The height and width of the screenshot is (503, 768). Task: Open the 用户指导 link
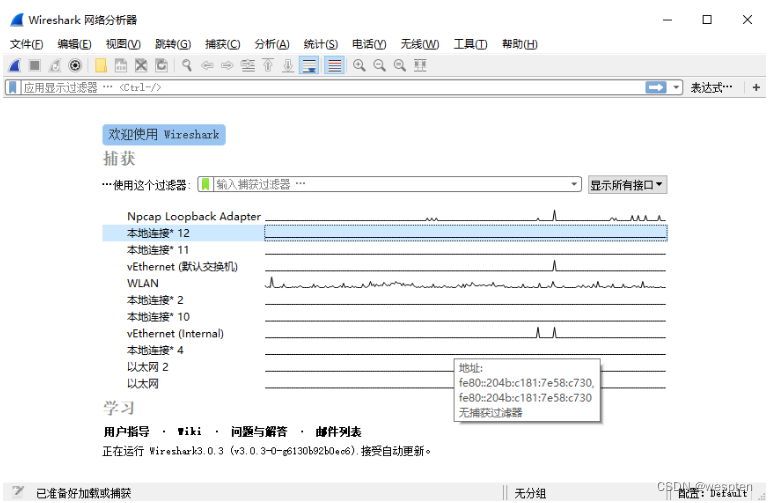pos(126,432)
